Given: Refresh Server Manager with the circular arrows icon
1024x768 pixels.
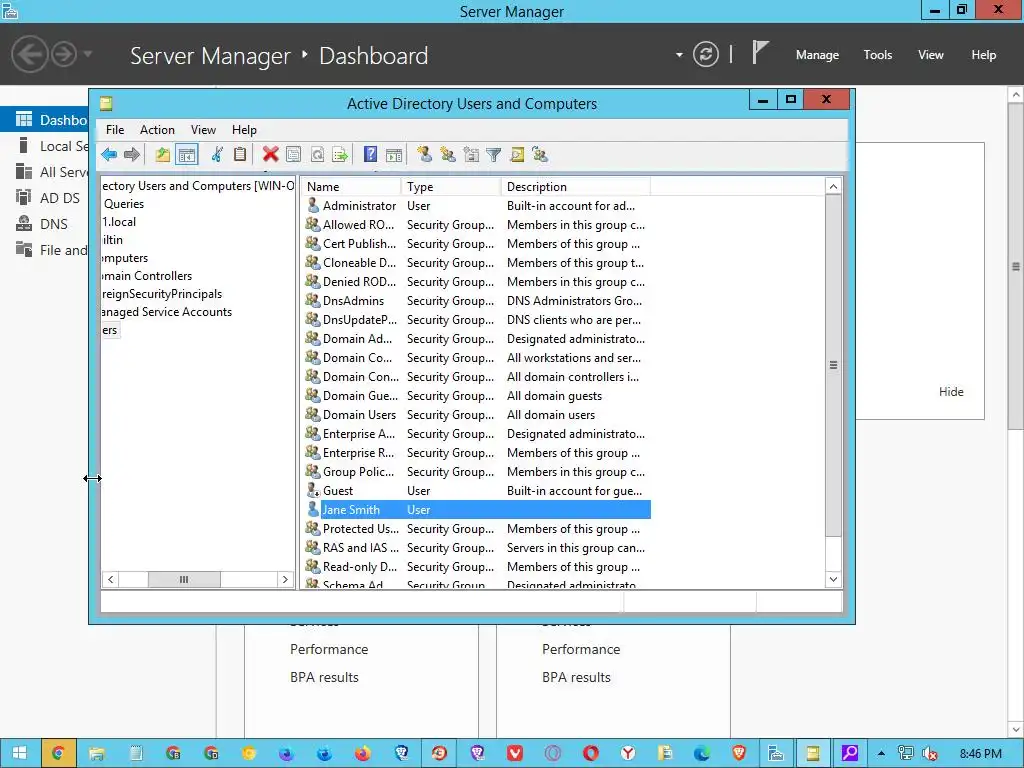Looking at the screenshot, I should pos(706,54).
